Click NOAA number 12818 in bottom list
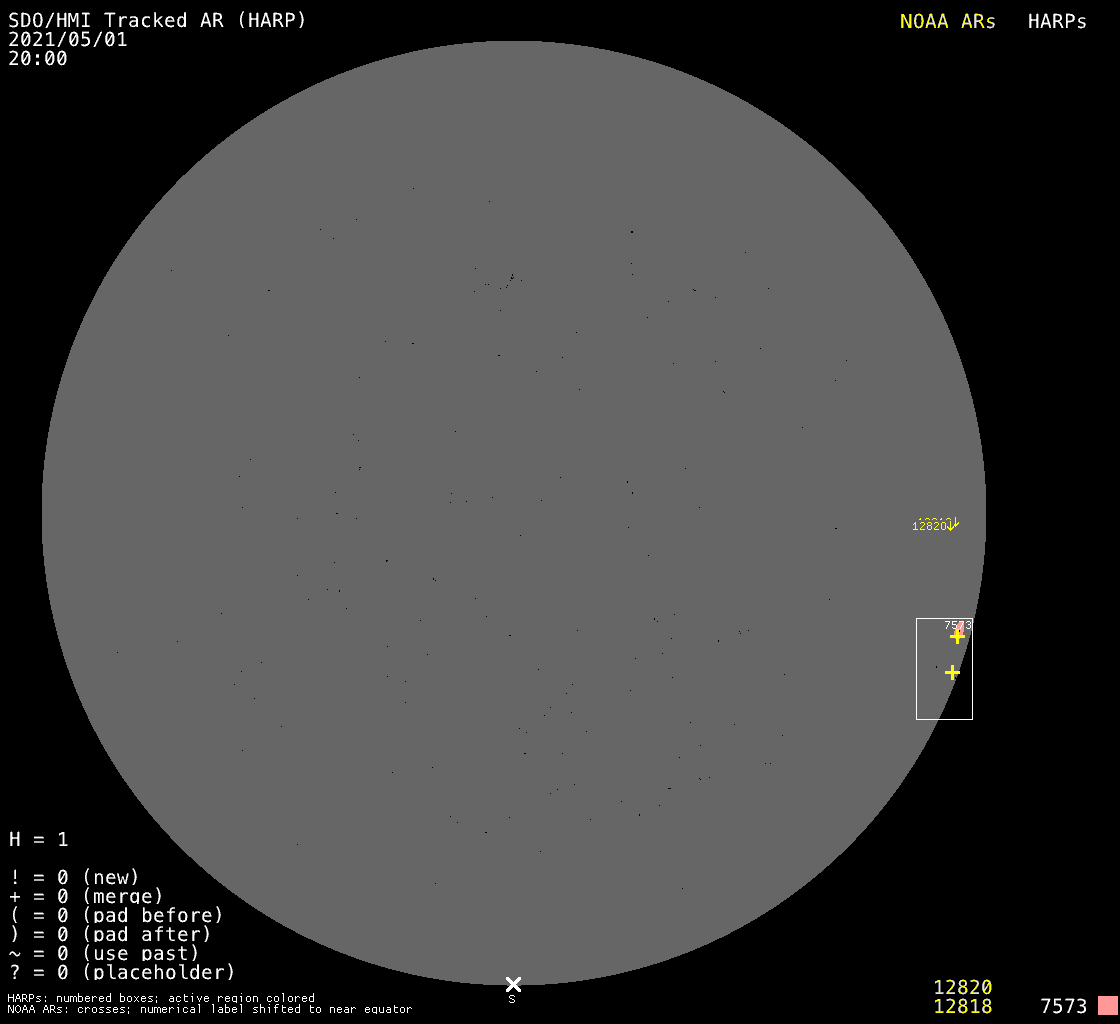This screenshot has width=1120, height=1024. [x=962, y=1007]
